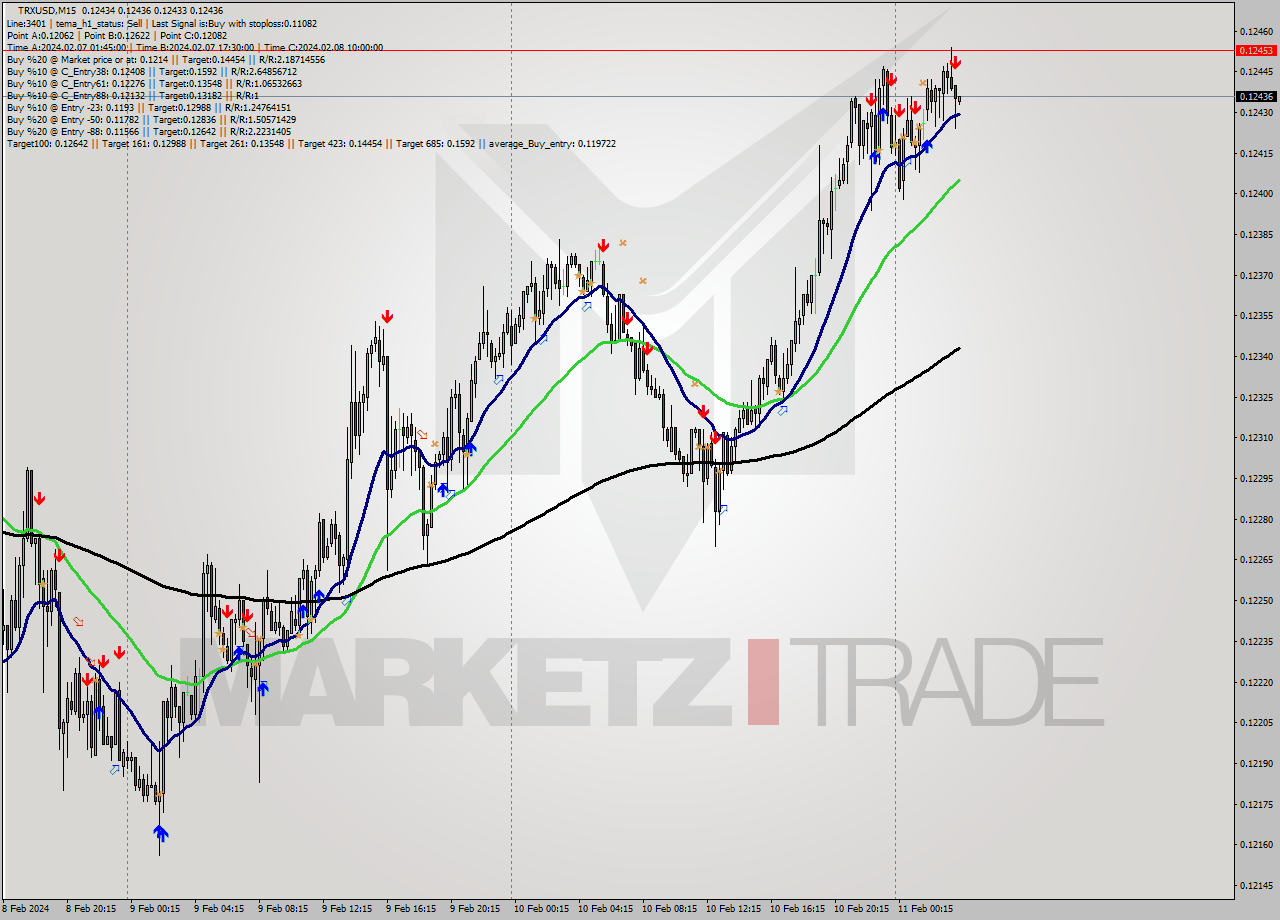Click the 0.12445 price axis label

(x=1255, y=72)
